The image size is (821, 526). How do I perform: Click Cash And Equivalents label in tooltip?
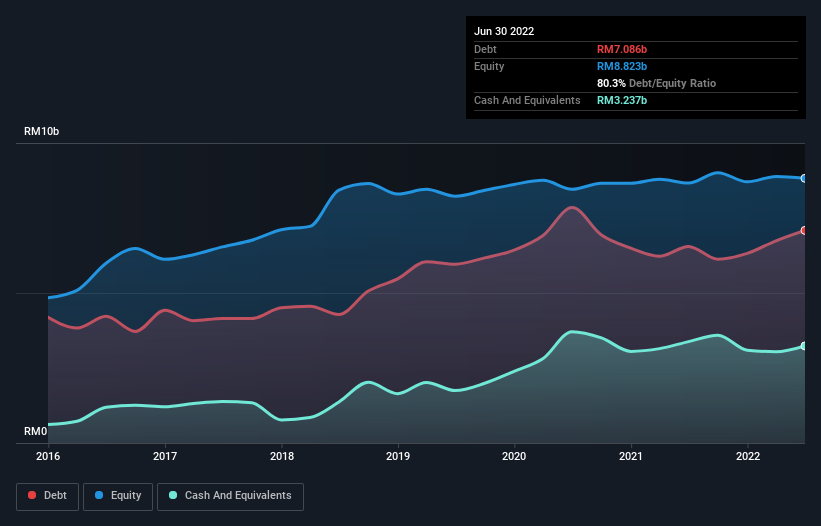(527, 100)
